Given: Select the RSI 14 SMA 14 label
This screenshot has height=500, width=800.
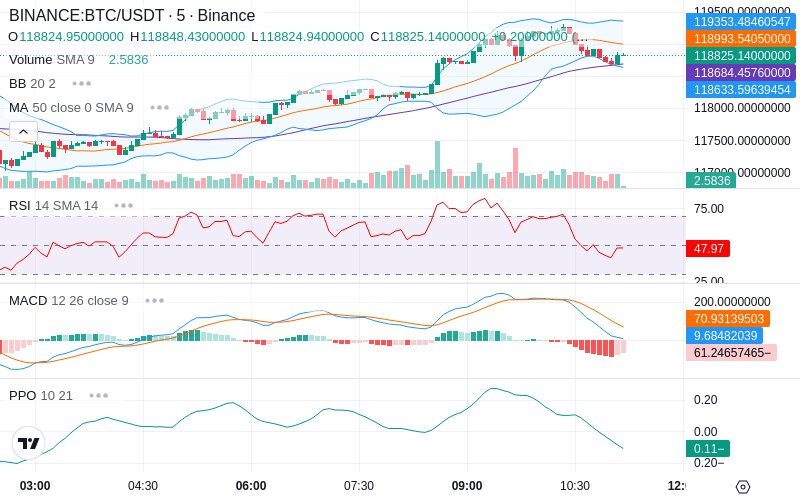Looking at the screenshot, I should click(x=54, y=206).
